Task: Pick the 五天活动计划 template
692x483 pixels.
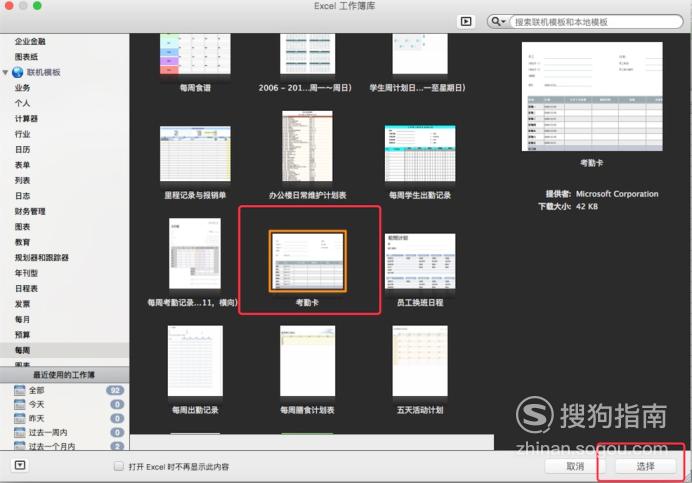Action: click(x=420, y=361)
